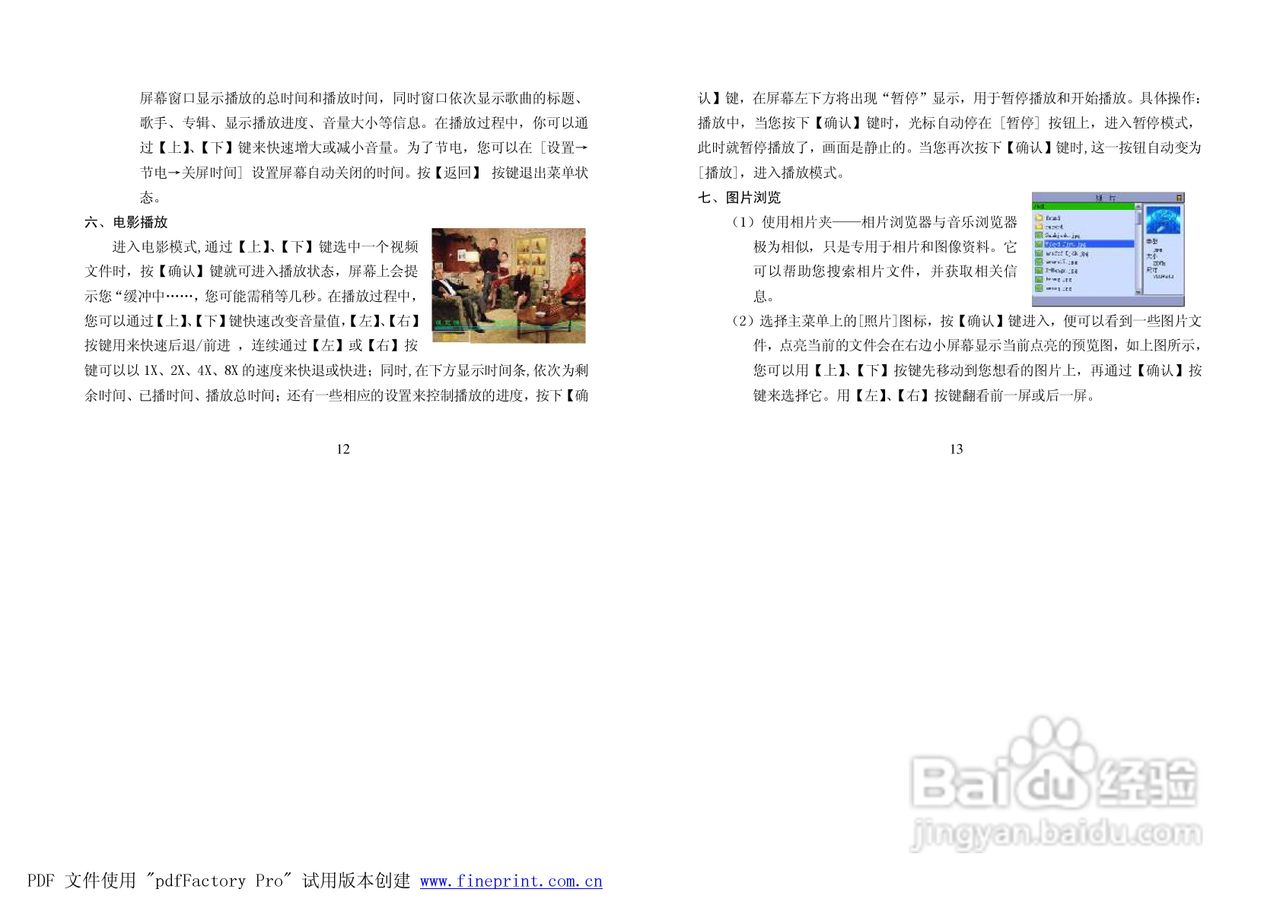The width and height of the screenshot is (1280, 905).
Task: Click page number 12
Action: click(x=343, y=449)
